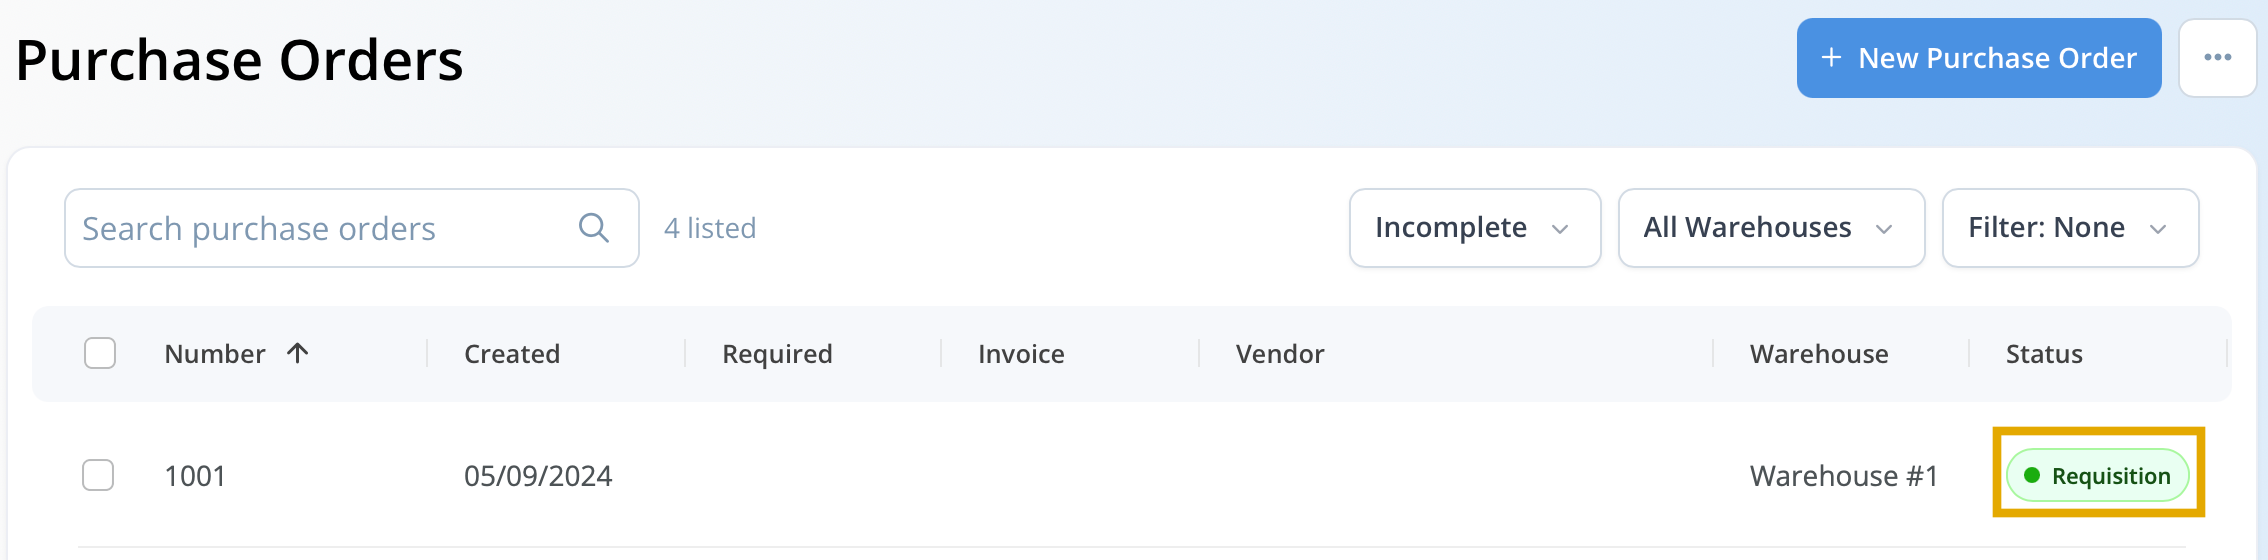Sort by the Vendor column header

tap(1280, 354)
